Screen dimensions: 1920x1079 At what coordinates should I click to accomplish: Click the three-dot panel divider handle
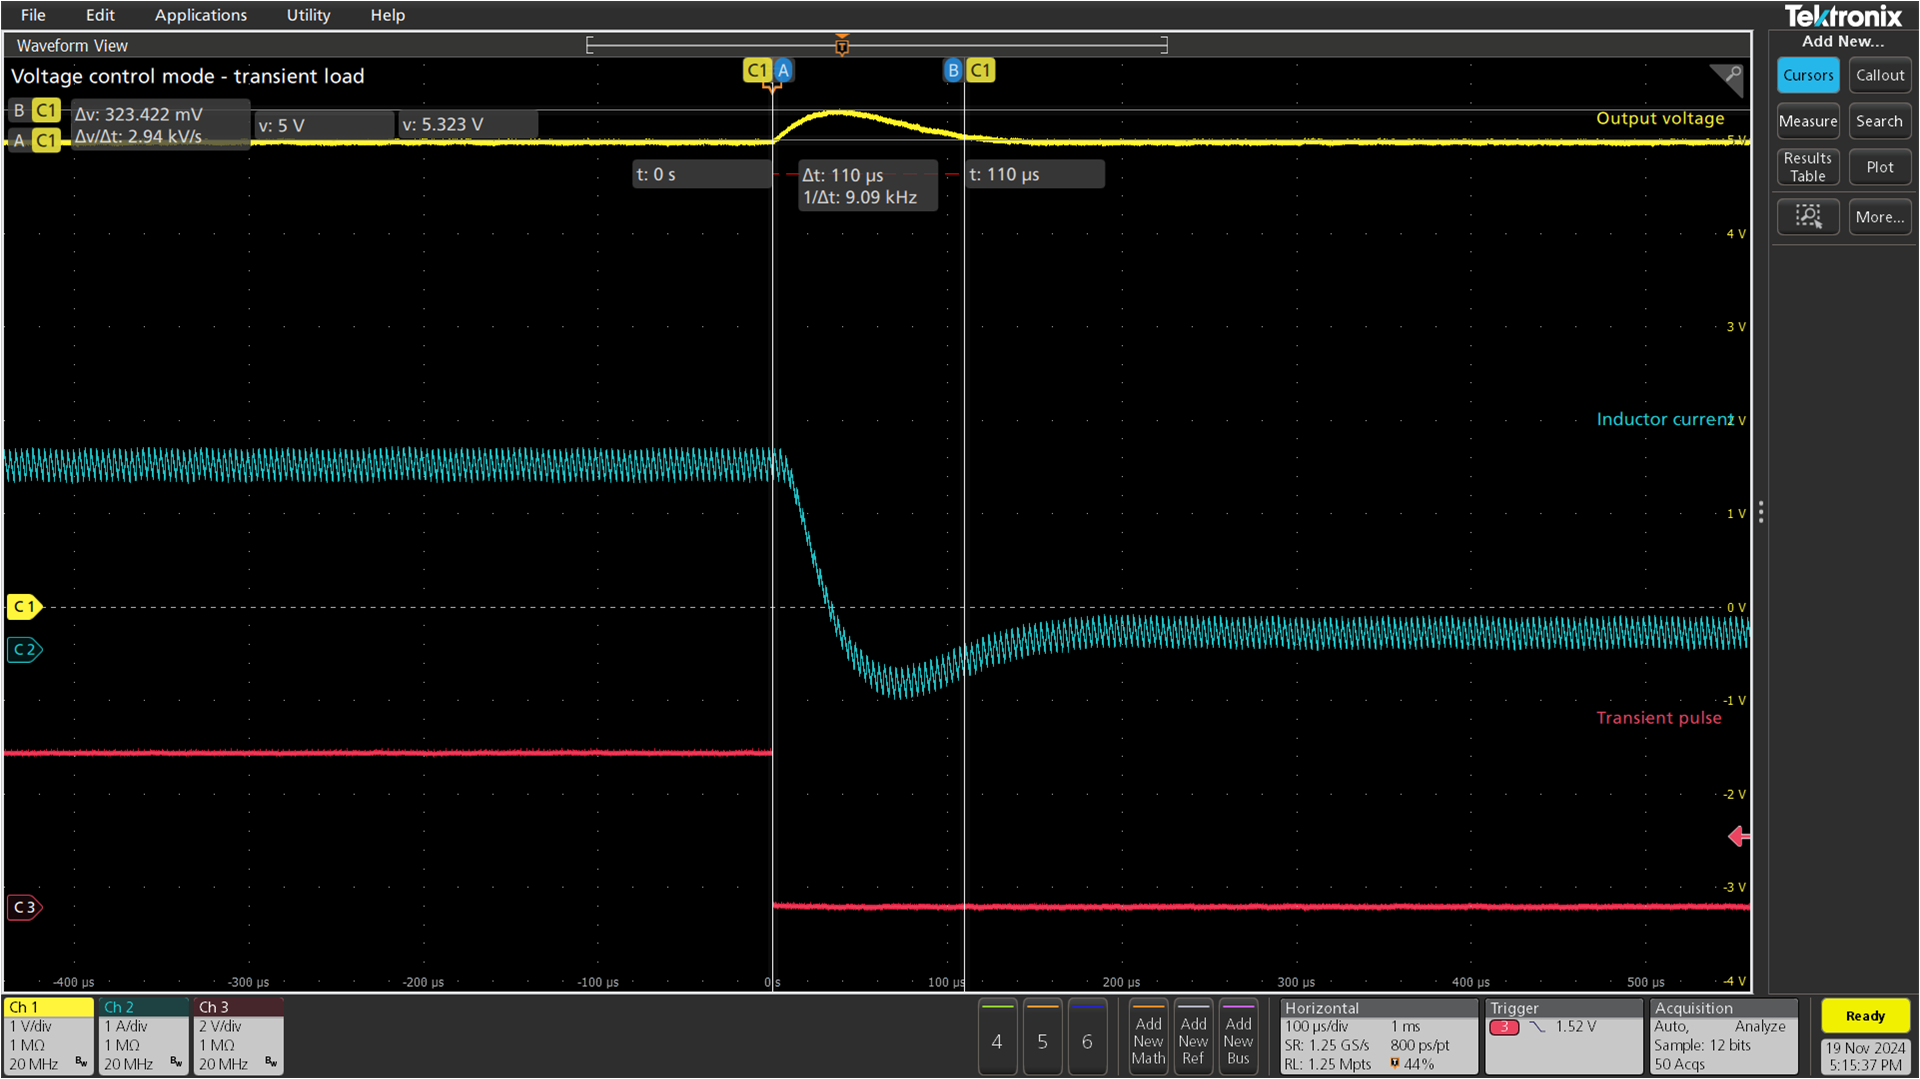(1761, 512)
